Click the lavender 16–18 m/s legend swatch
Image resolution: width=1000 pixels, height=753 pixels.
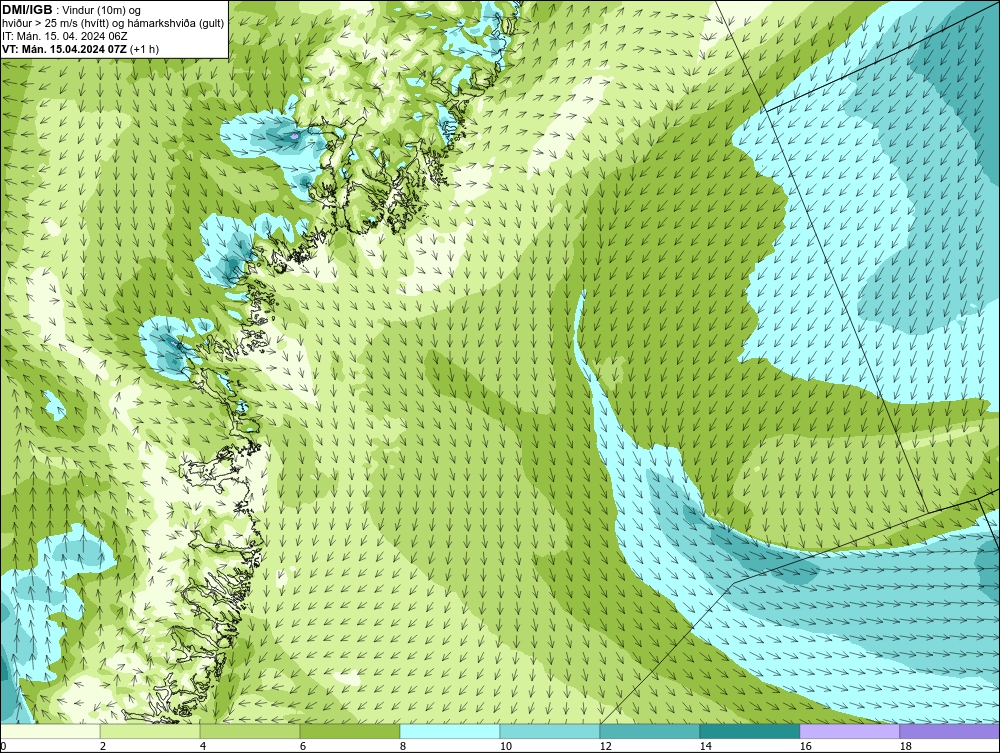[x=849, y=731]
